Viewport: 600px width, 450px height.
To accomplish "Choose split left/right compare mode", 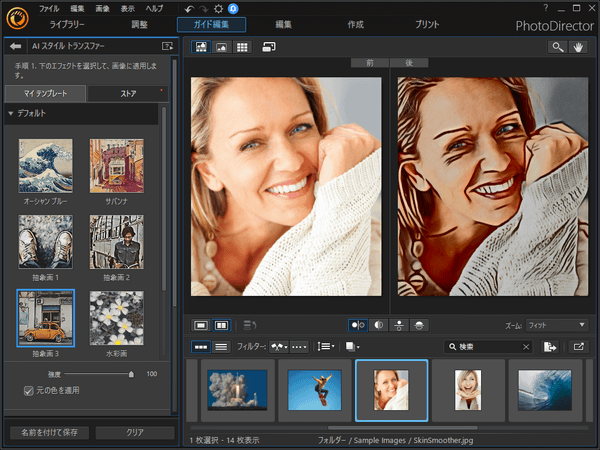I will pyautogui.click(x=378, y=325).
